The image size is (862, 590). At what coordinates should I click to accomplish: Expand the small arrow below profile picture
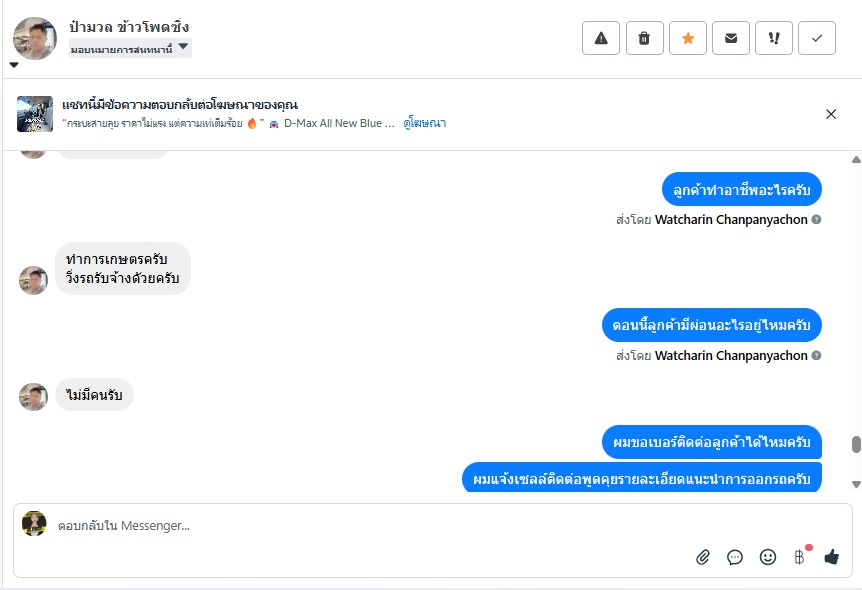(x=14, y=65)
